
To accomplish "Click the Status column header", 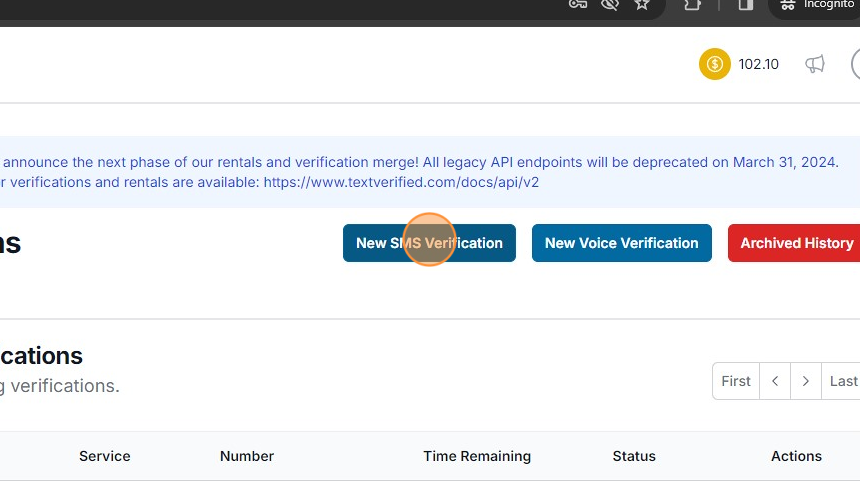I will pos(634,456).
